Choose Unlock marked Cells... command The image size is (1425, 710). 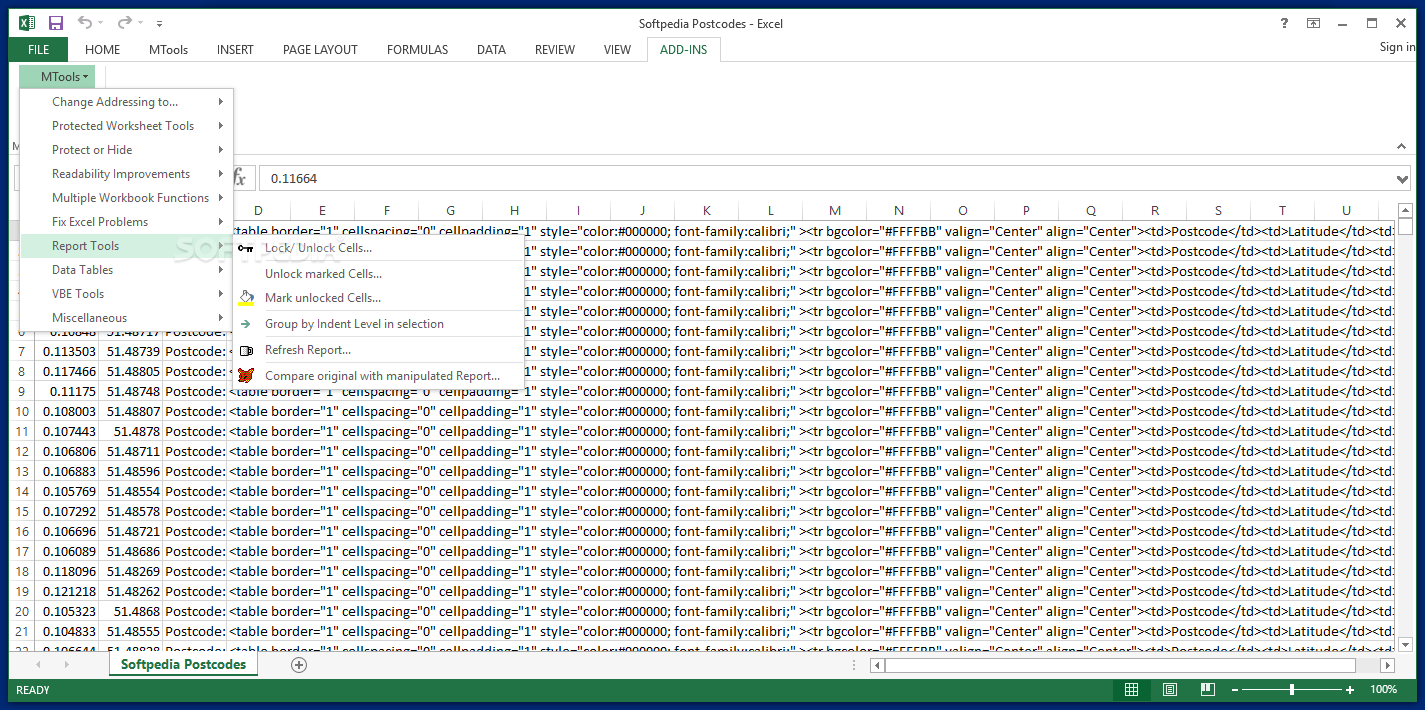pyautogui.click(x=378, y=273)
